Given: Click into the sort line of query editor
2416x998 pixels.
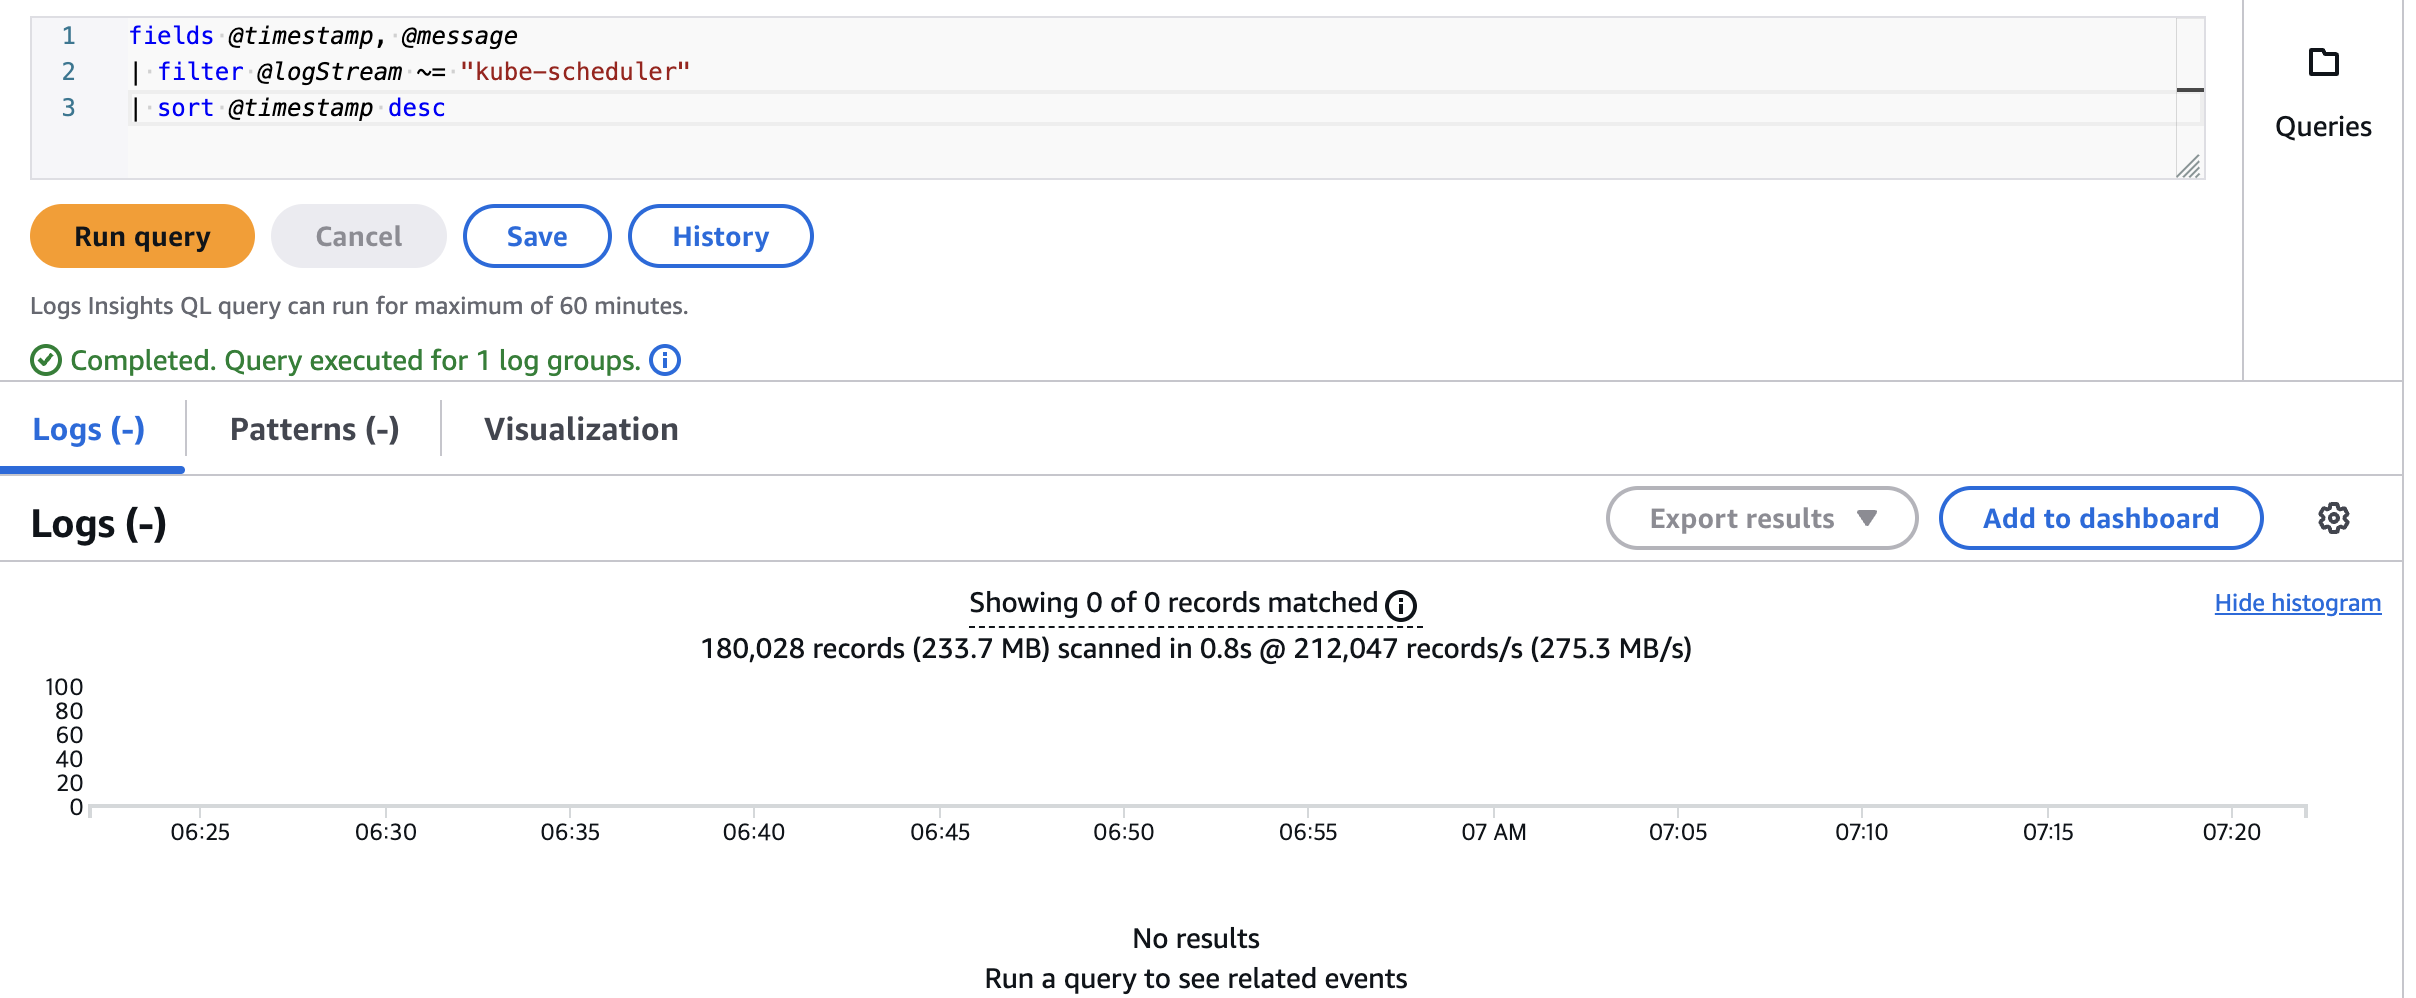Looking at the screenshot, I should click(600, 108).
